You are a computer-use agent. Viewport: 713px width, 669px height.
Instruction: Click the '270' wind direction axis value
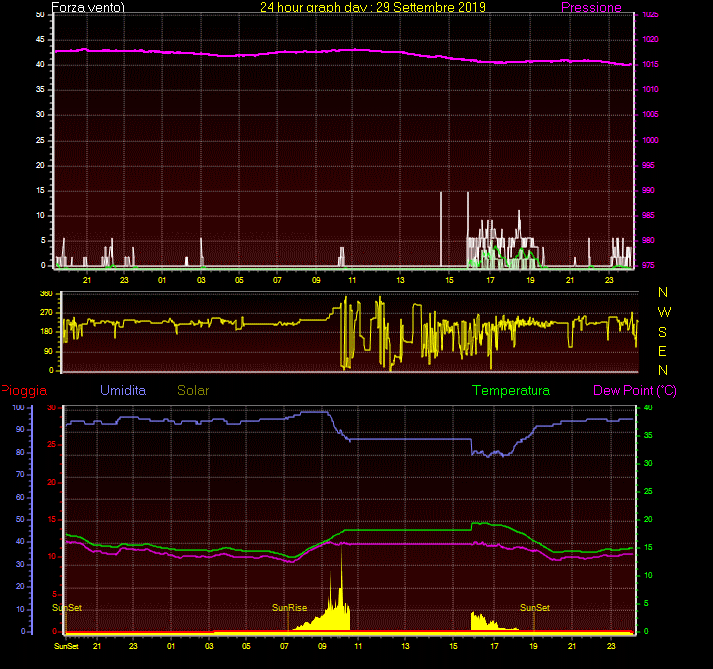[x=46, y=312]
